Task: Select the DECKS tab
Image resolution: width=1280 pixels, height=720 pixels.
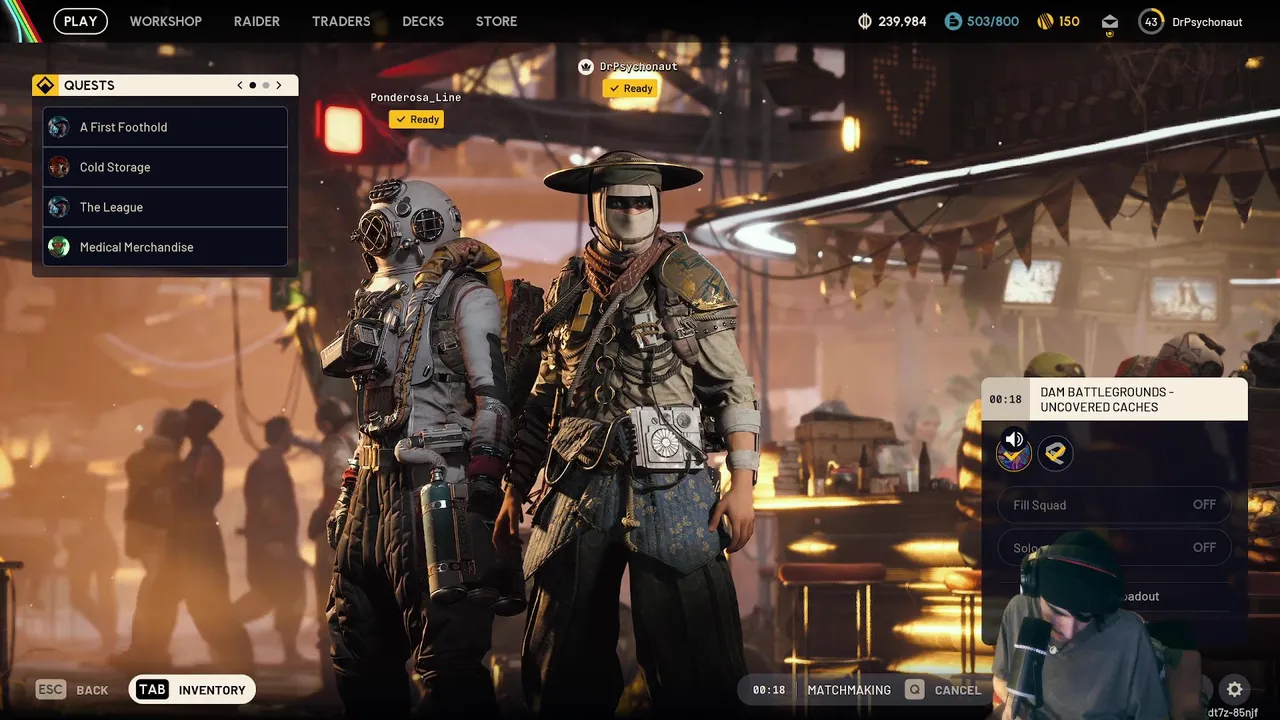Action: point(423,21)
